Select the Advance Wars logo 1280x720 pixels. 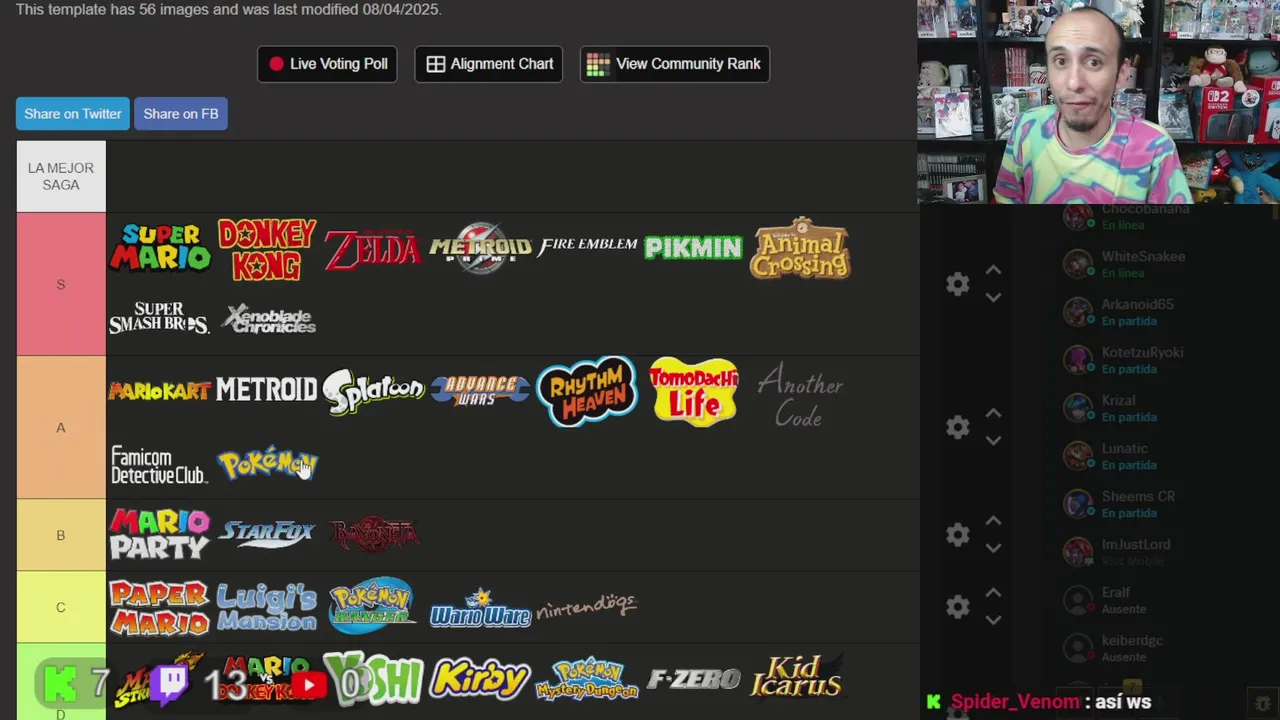[x=480, y=391]
